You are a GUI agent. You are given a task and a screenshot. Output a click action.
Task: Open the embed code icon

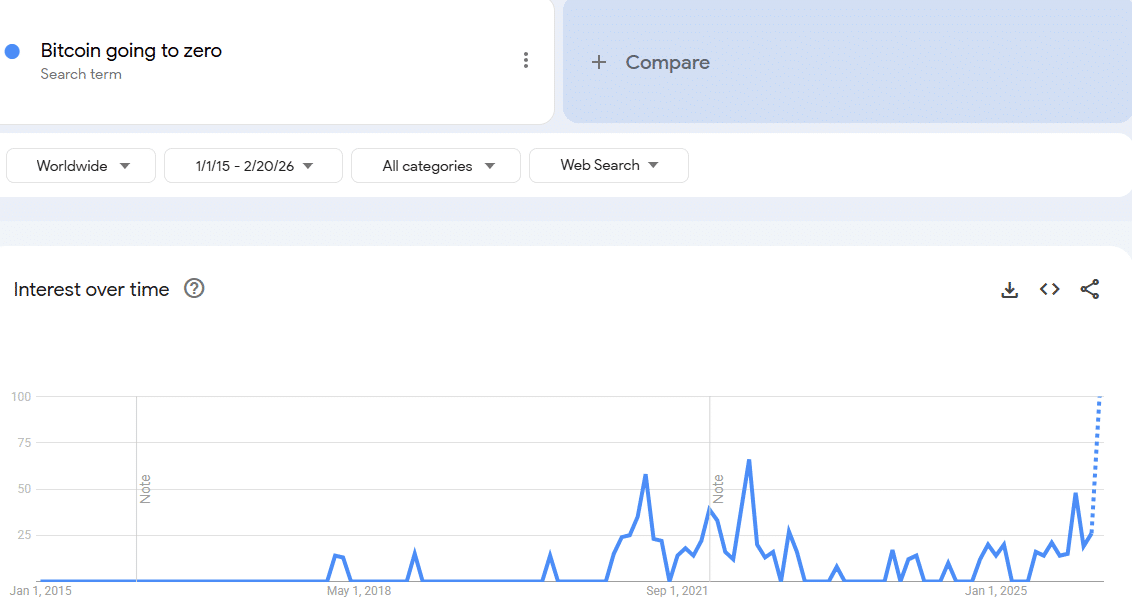point(1050,290)
